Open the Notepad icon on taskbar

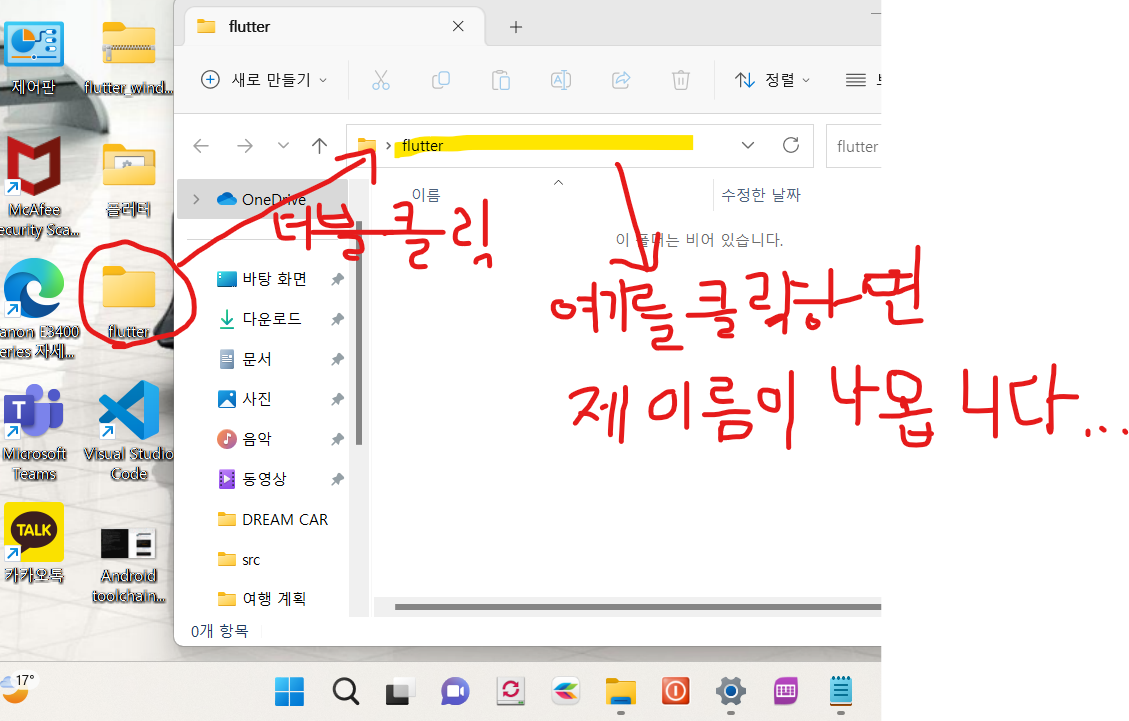[x=840, y=691]
